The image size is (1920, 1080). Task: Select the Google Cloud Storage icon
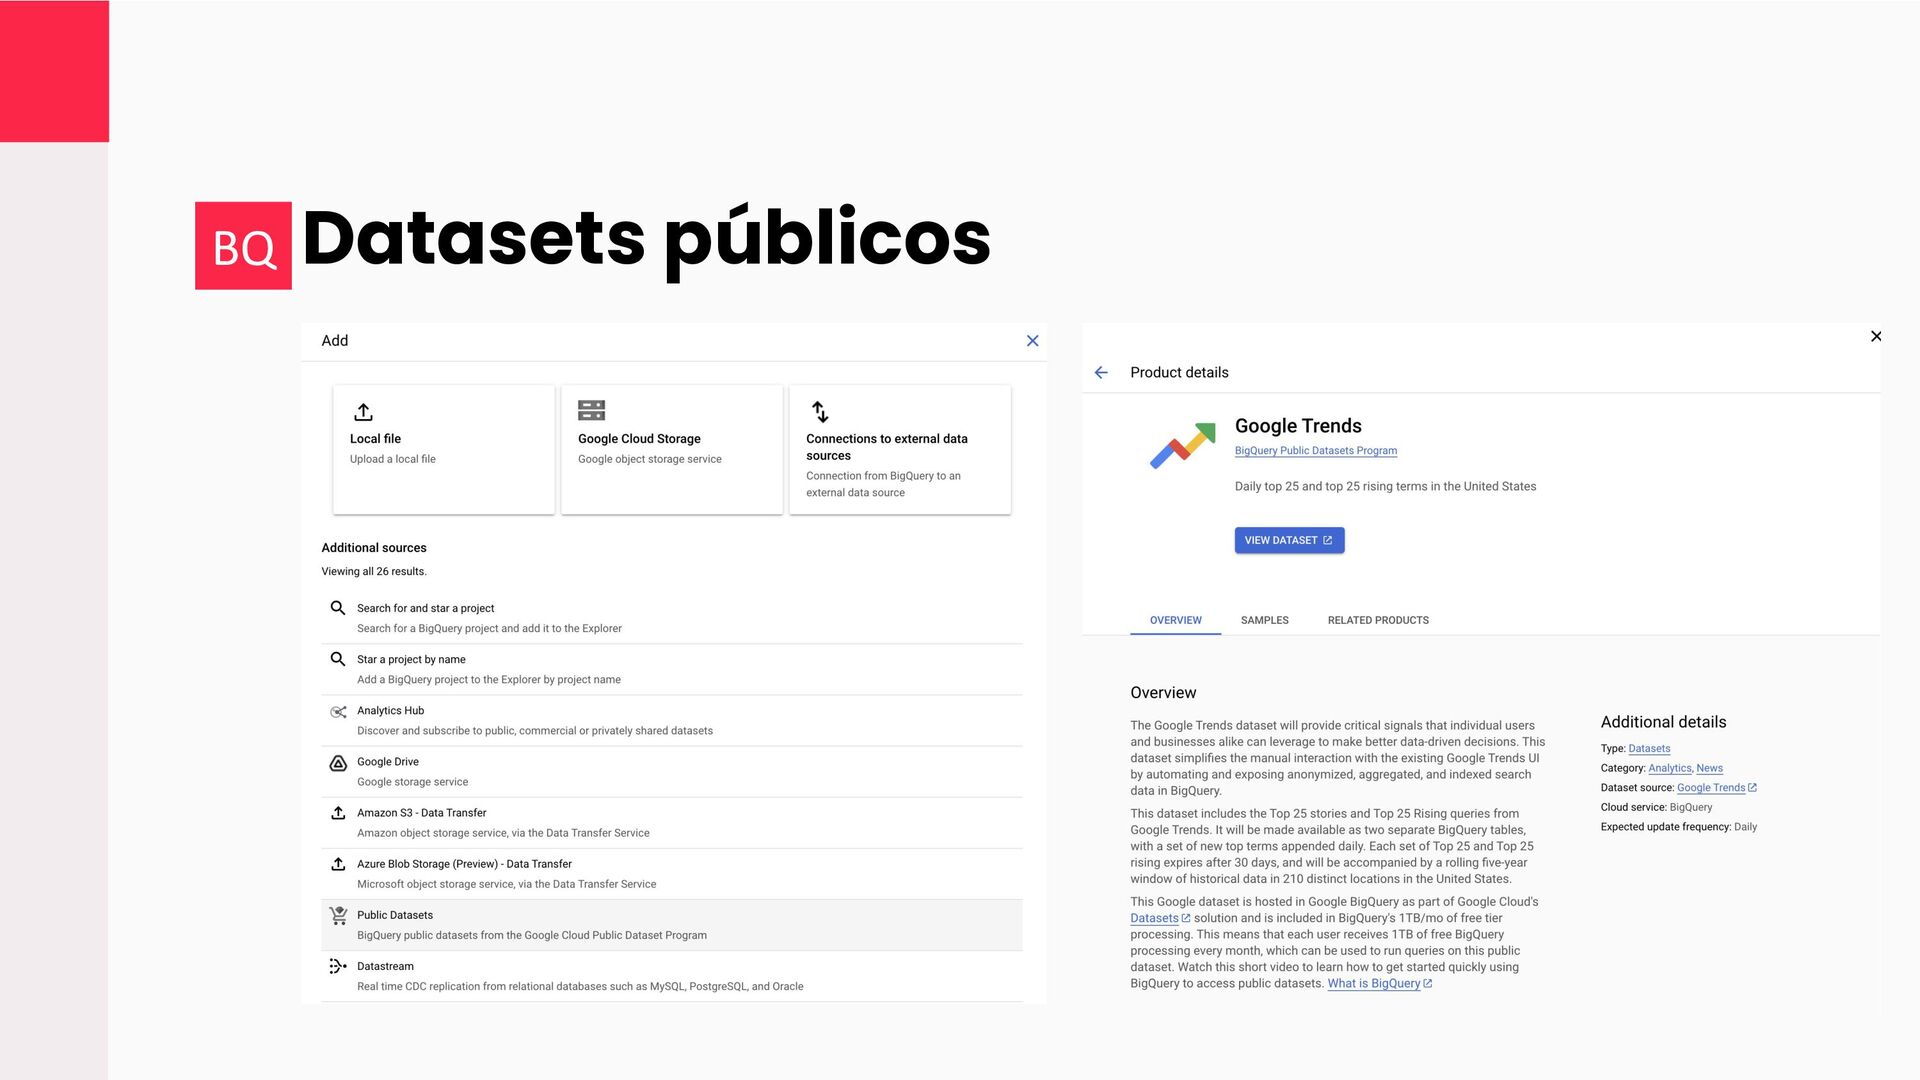click(x=591, y=411)
